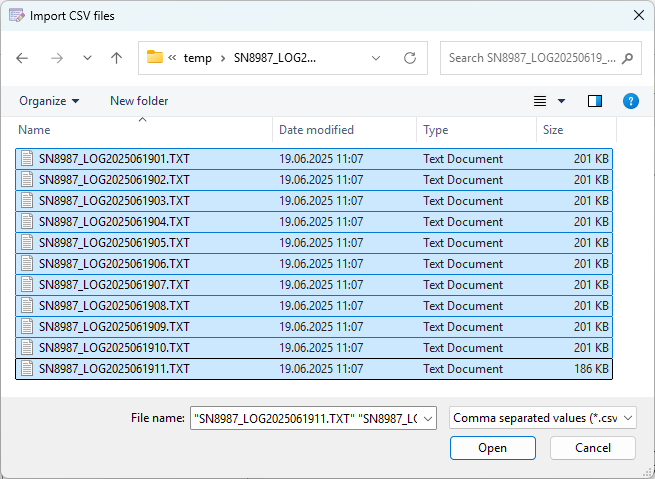Open view options dropdown arrow
This screenshot has width=655, height=479.
(561, 101)
